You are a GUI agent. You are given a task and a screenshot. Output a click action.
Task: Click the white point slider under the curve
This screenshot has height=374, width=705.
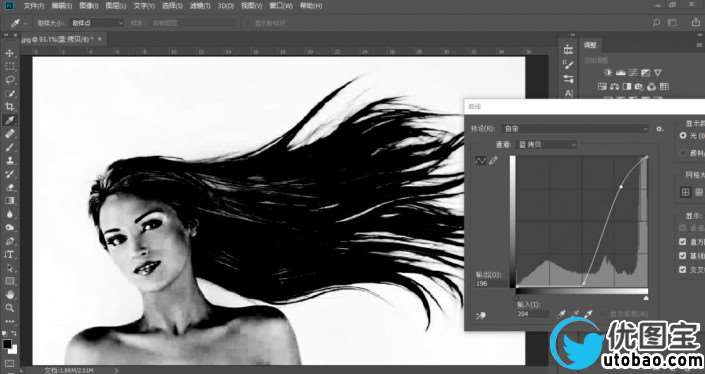(x=646, y=298)
